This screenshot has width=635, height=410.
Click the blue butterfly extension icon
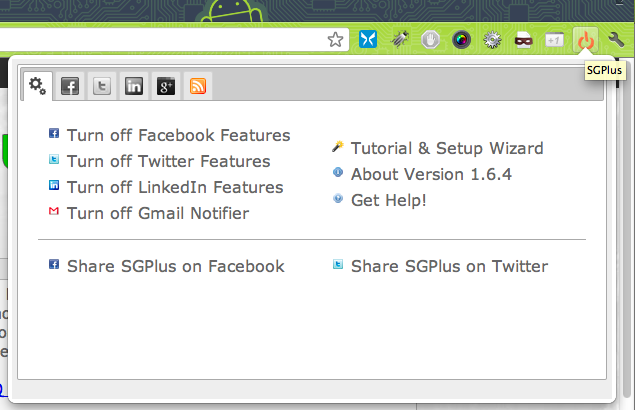[x=368, y=40]
